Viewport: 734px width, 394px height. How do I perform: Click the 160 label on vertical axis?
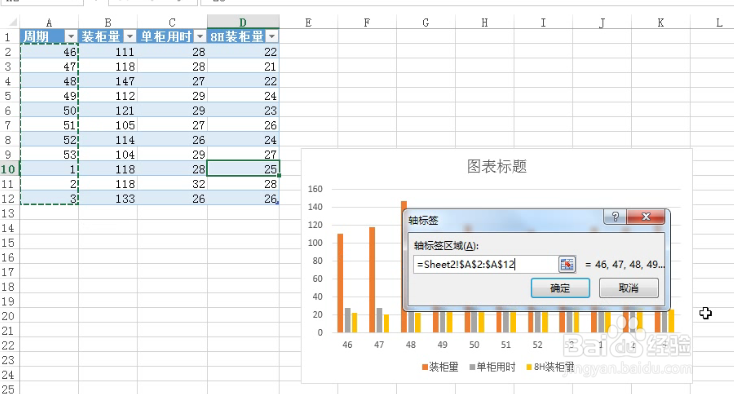pyautogui.click(x=315, y=189)
